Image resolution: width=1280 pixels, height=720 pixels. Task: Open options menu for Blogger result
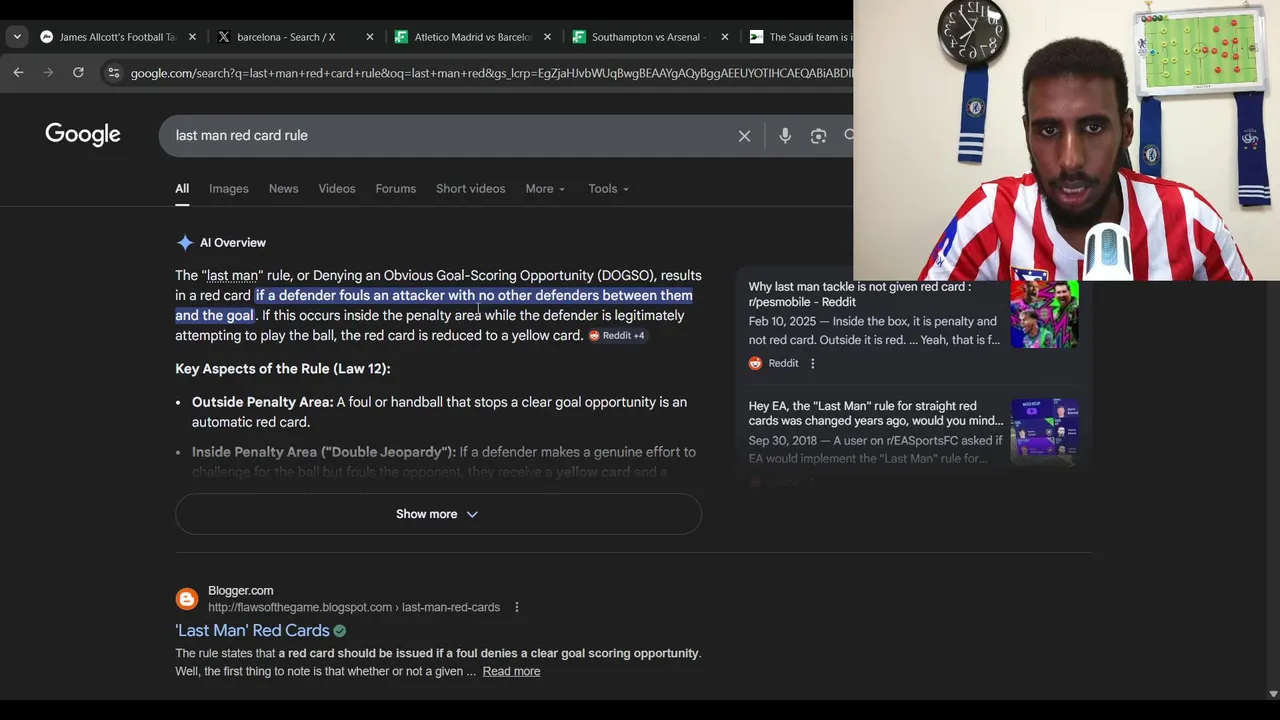point(516,607)
